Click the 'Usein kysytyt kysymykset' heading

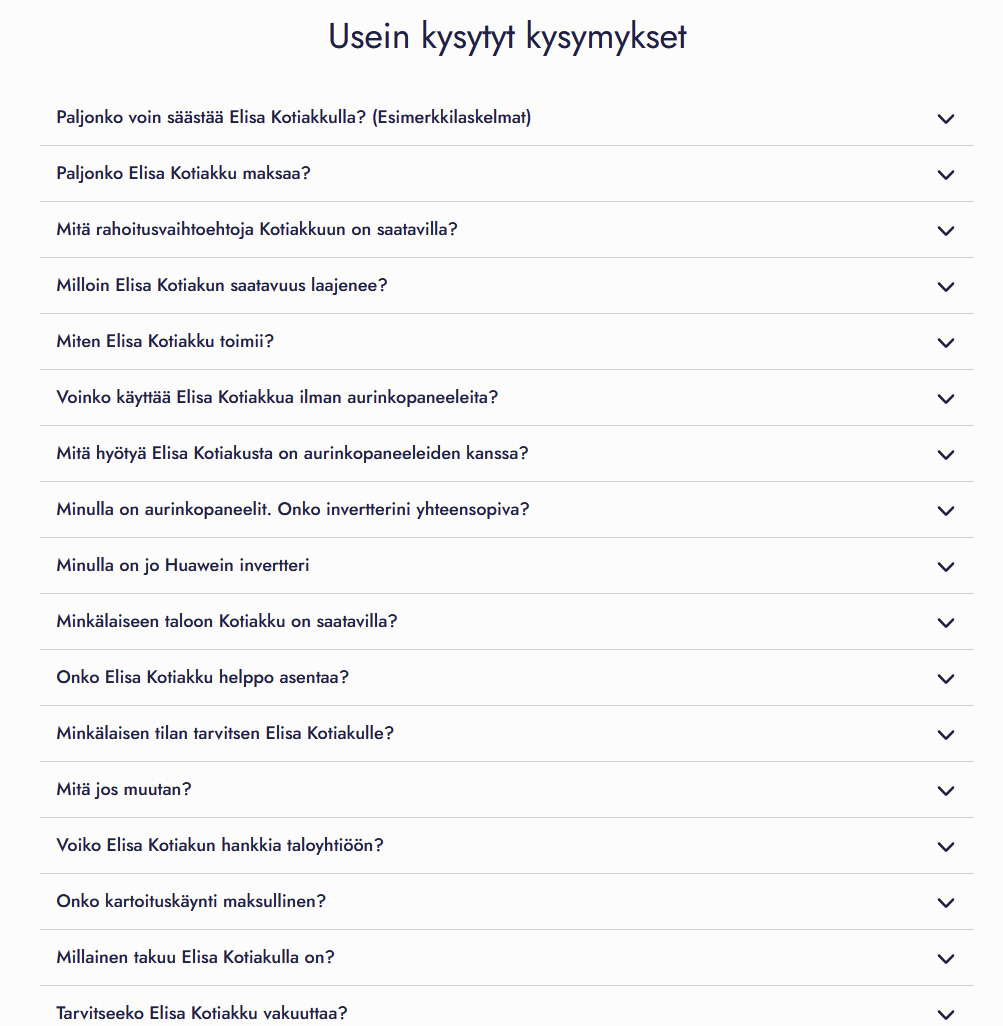pos(507,37)
